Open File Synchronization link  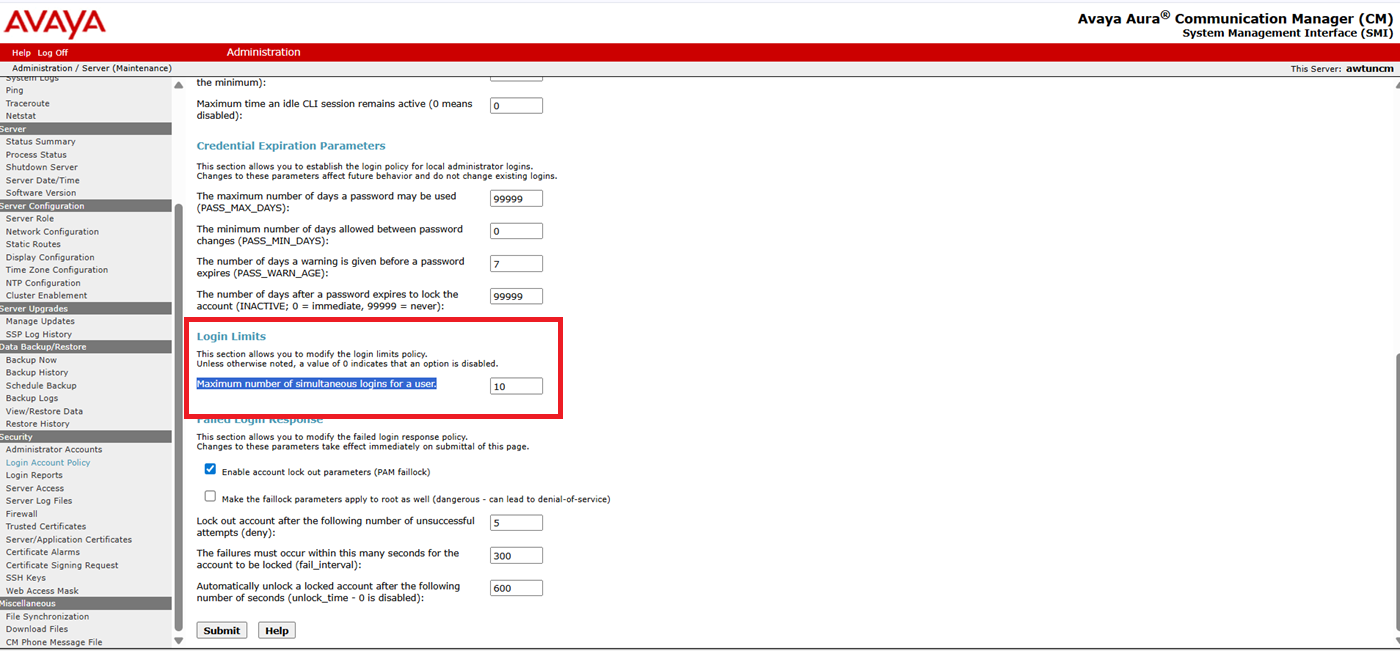click(x=47, y=617)
